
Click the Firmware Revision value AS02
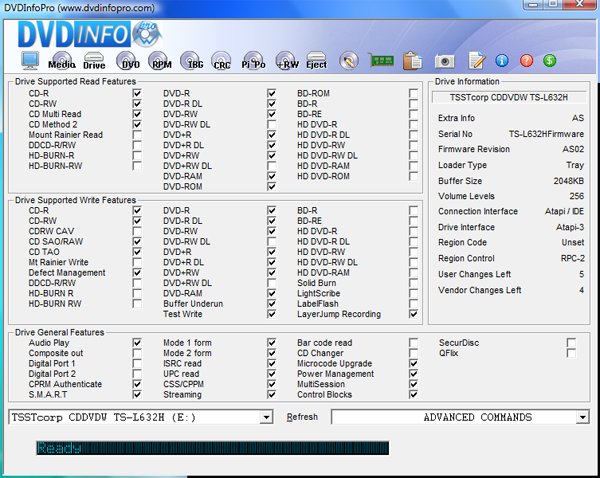[573, 149]
